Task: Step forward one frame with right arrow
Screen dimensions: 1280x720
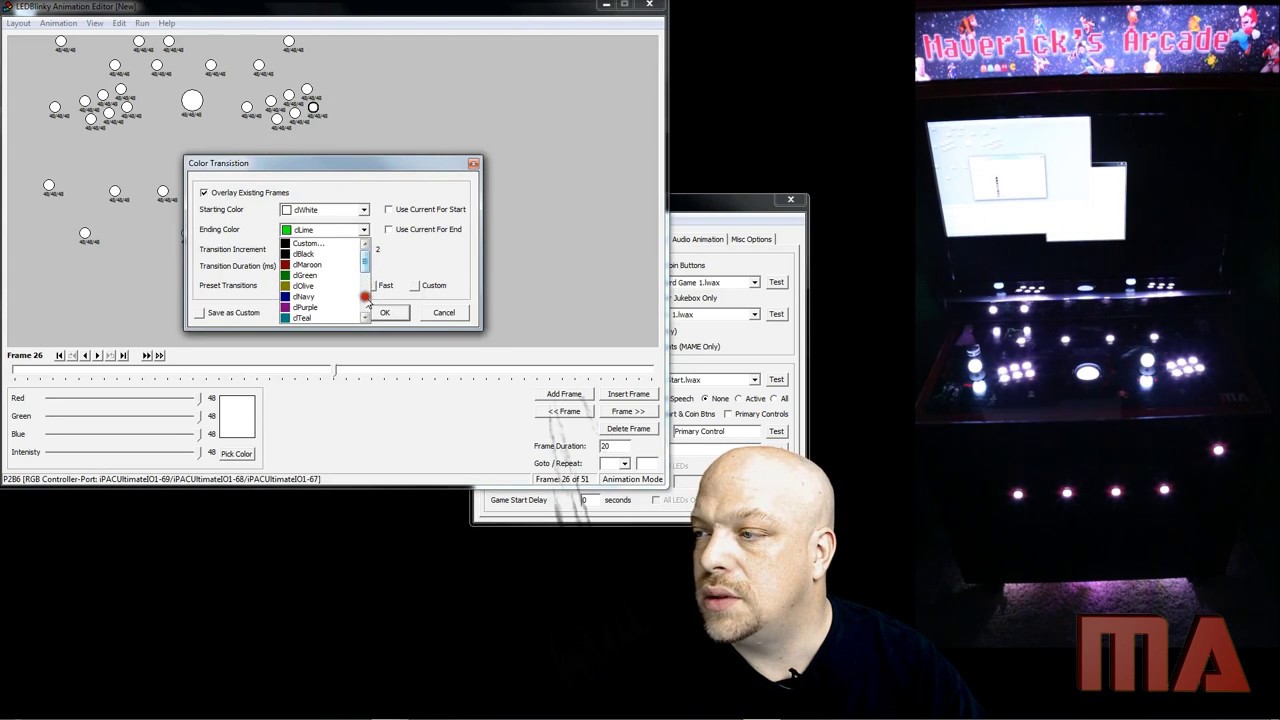Action: [98, 355]
